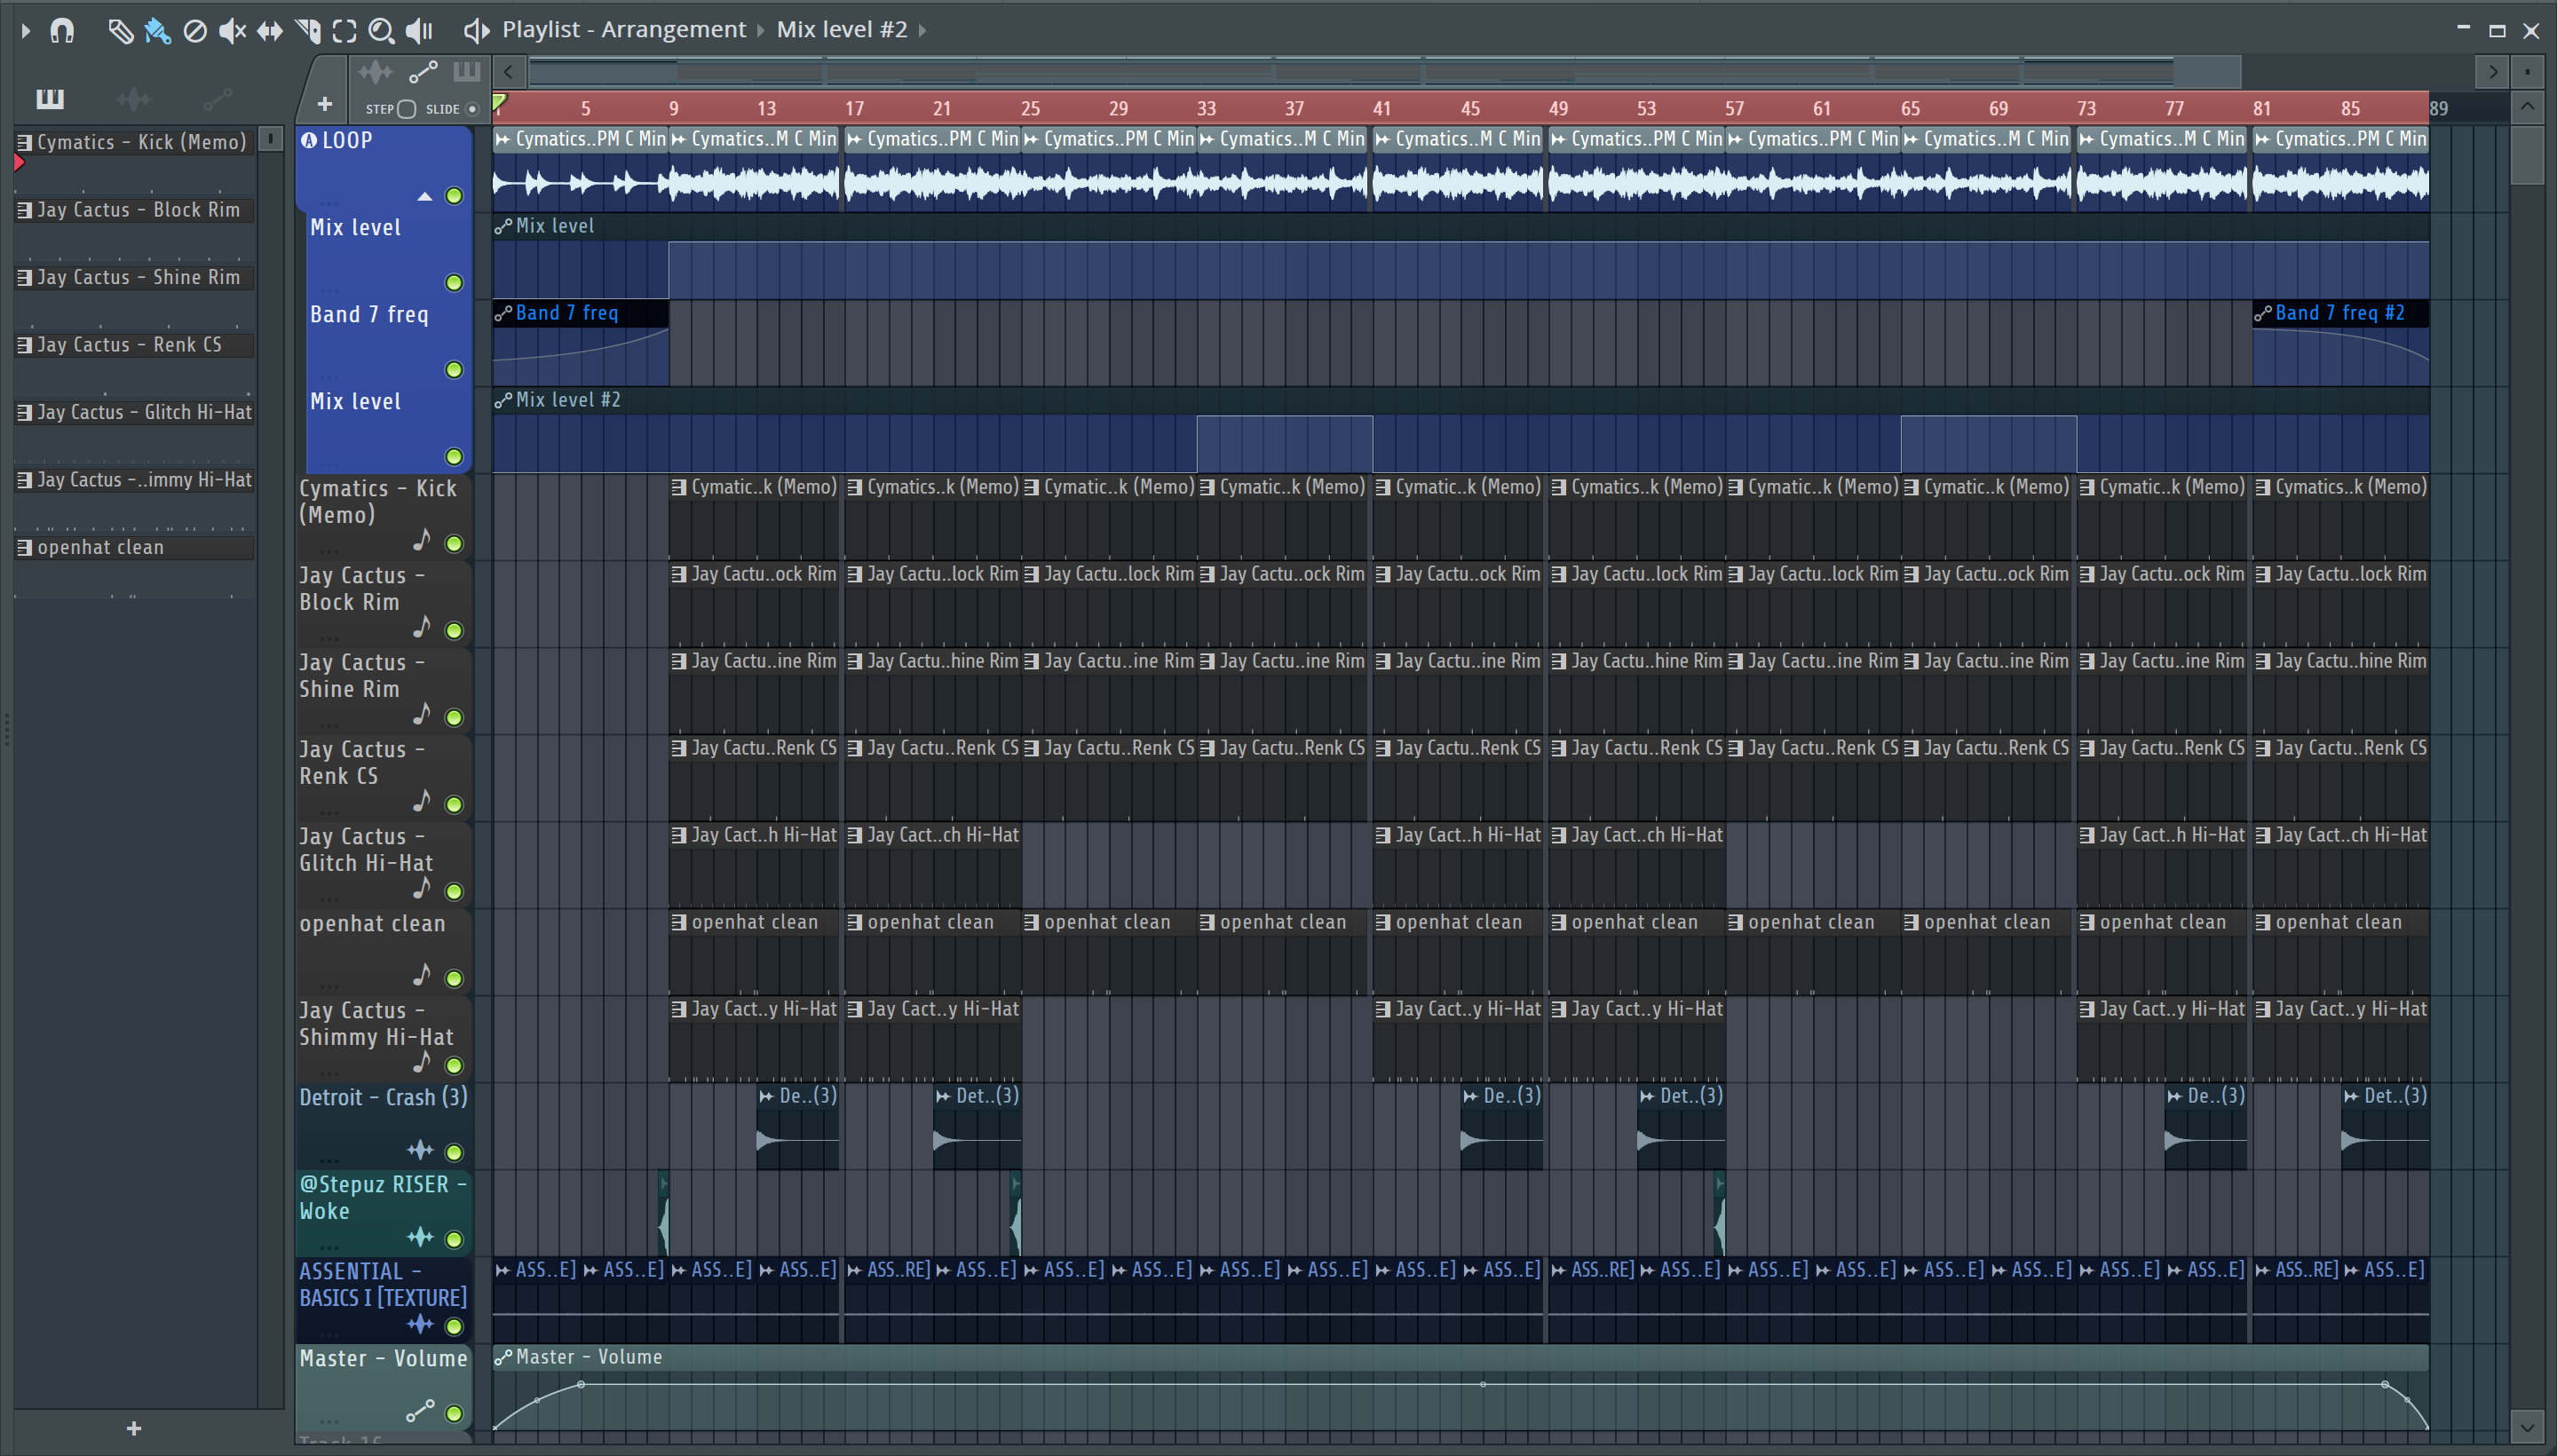This screenshot has width=2557, height=1456.
Task: Click the up arrow of vertical scrollbar
Action: coord(2527,106)
